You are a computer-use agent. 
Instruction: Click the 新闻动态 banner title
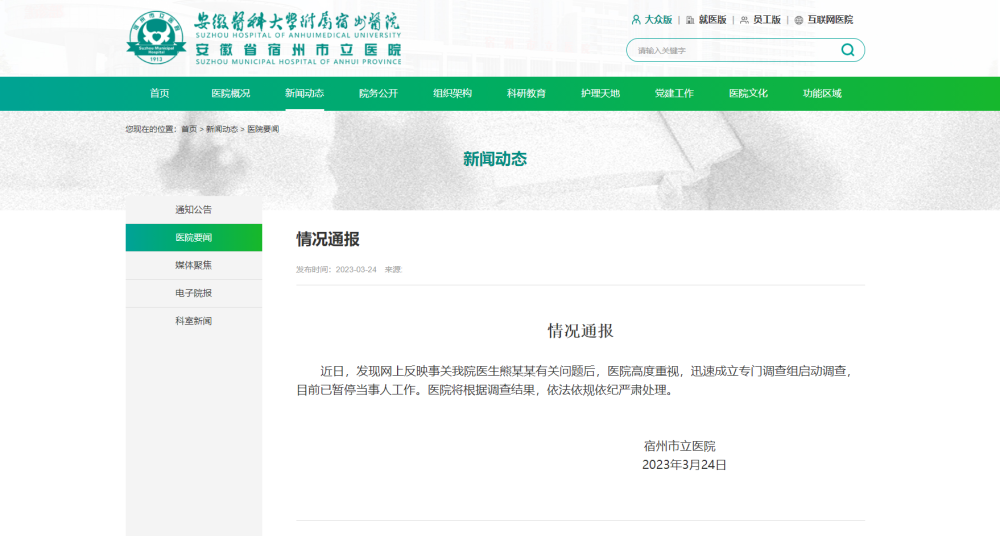[495, 159]
